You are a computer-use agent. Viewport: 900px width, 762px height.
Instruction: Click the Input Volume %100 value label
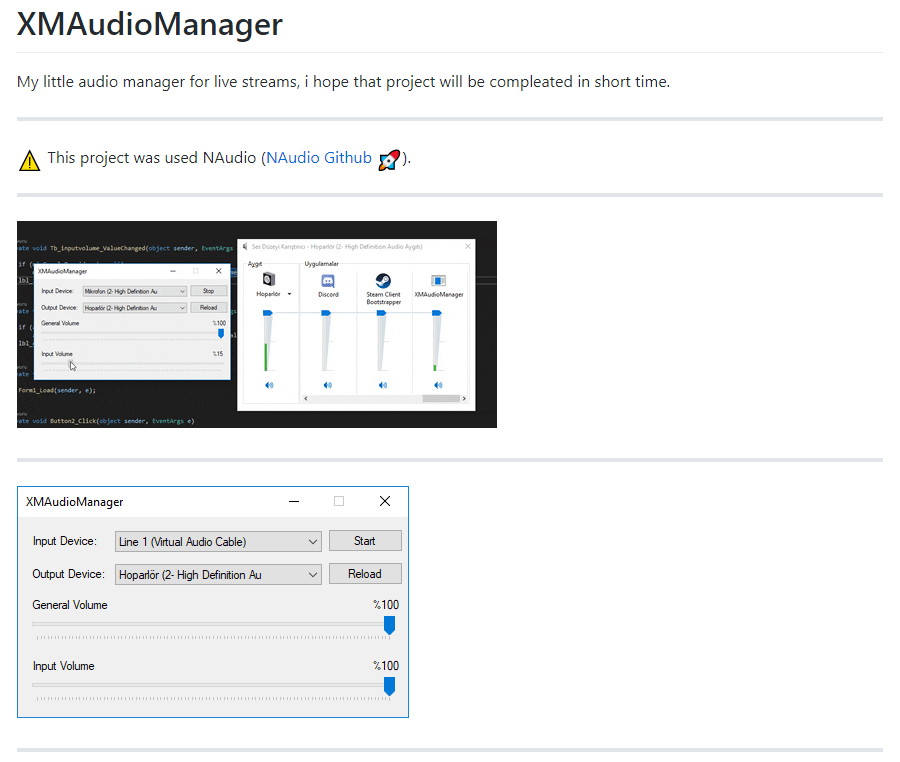(x=386, y=666)
